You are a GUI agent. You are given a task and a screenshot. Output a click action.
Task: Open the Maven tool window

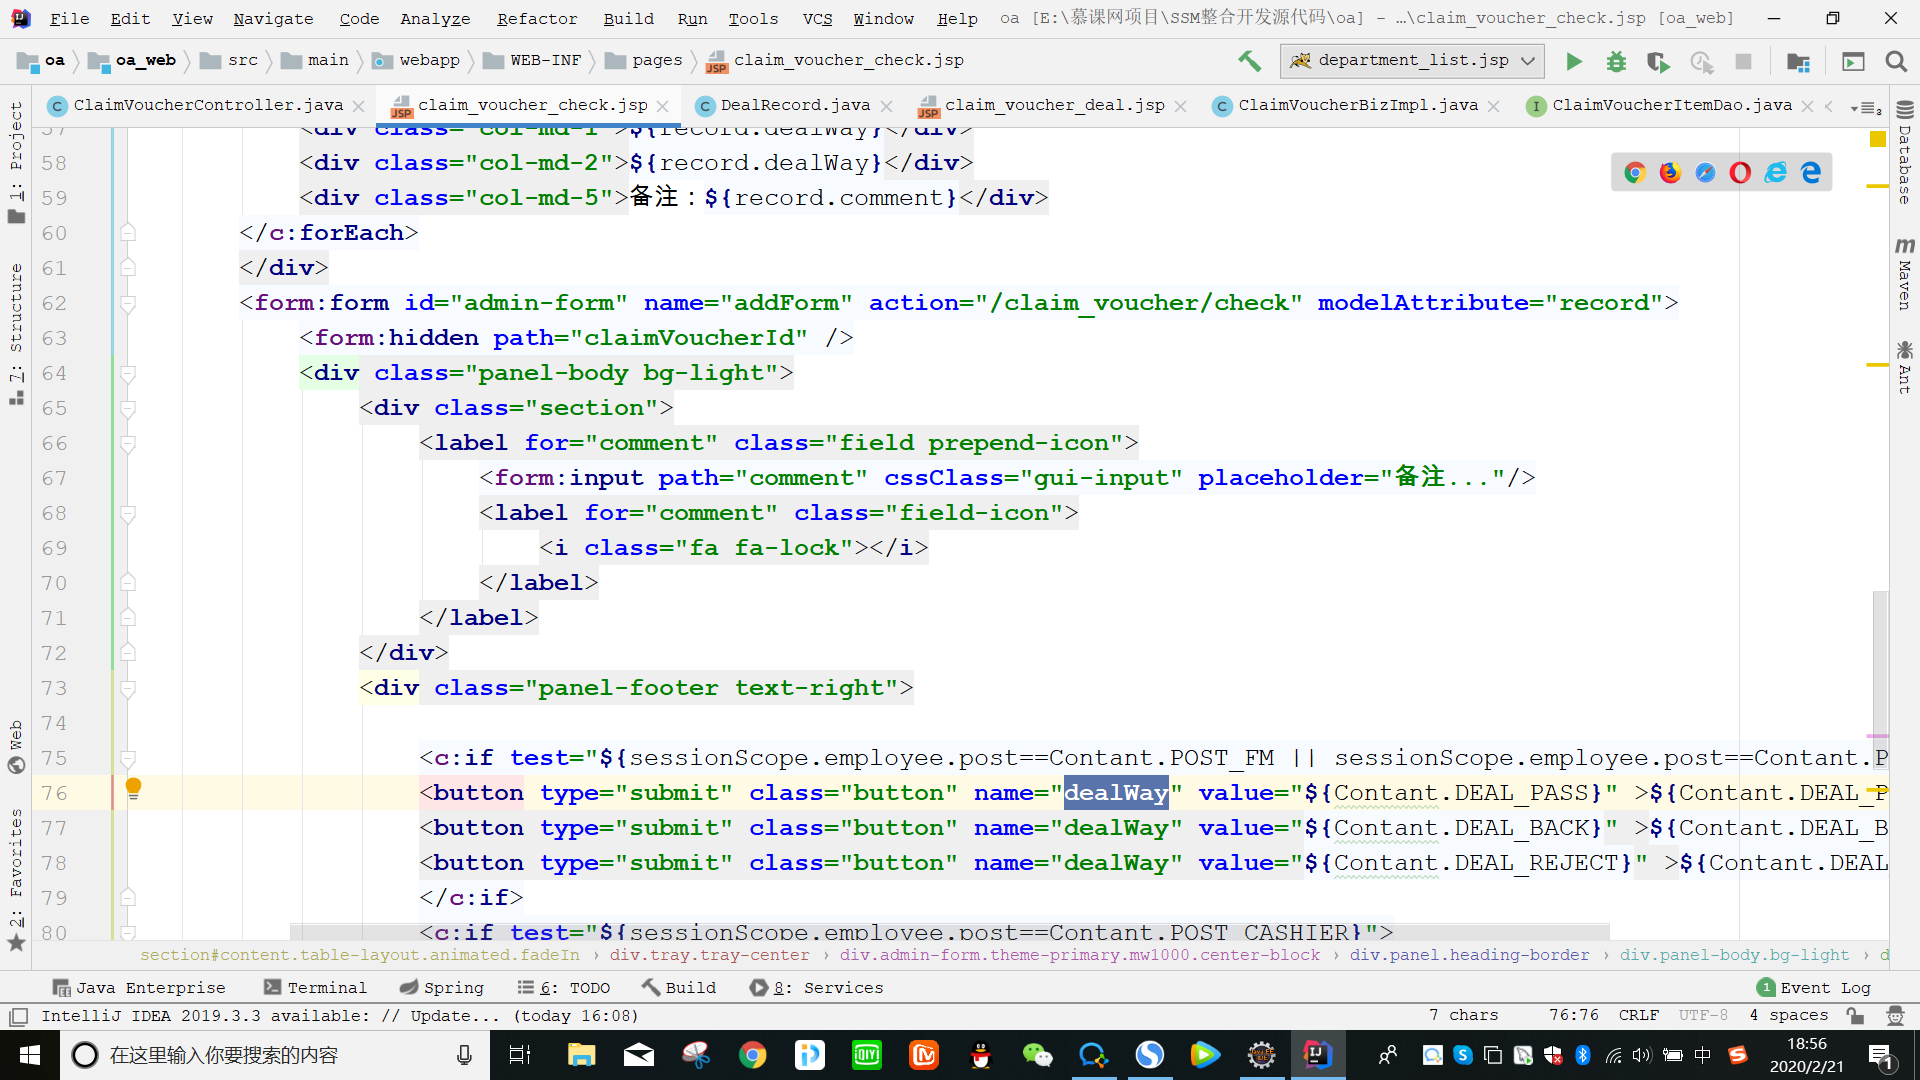tap(1904, 273)
